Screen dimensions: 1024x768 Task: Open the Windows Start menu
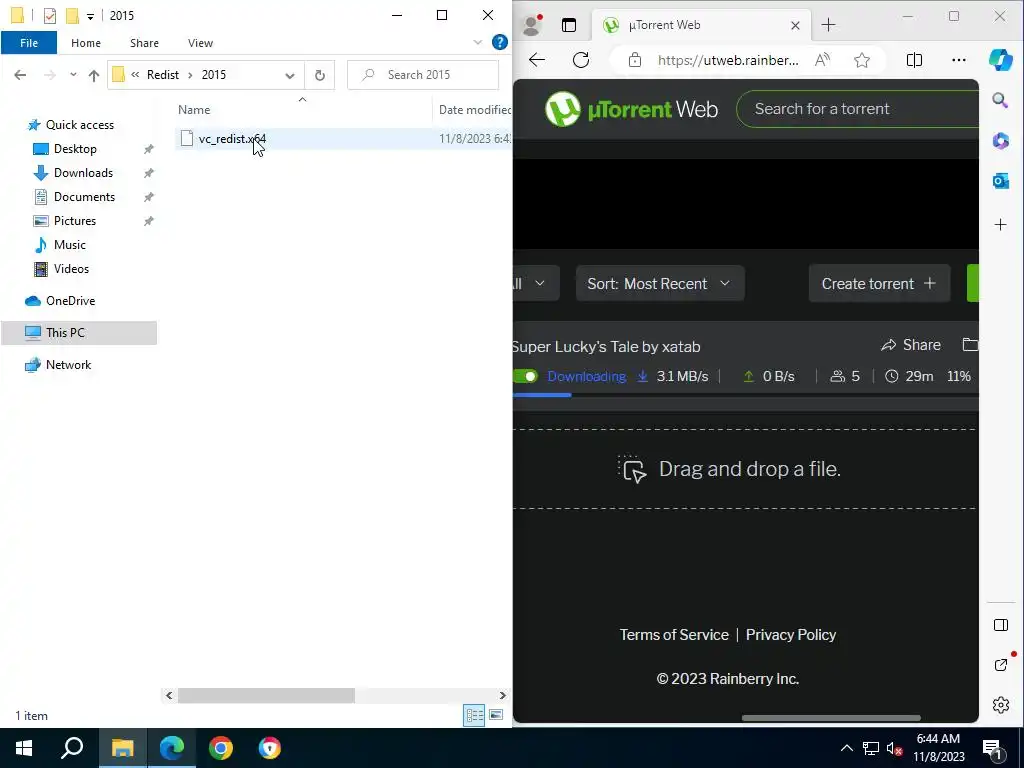tap(24, 748)
